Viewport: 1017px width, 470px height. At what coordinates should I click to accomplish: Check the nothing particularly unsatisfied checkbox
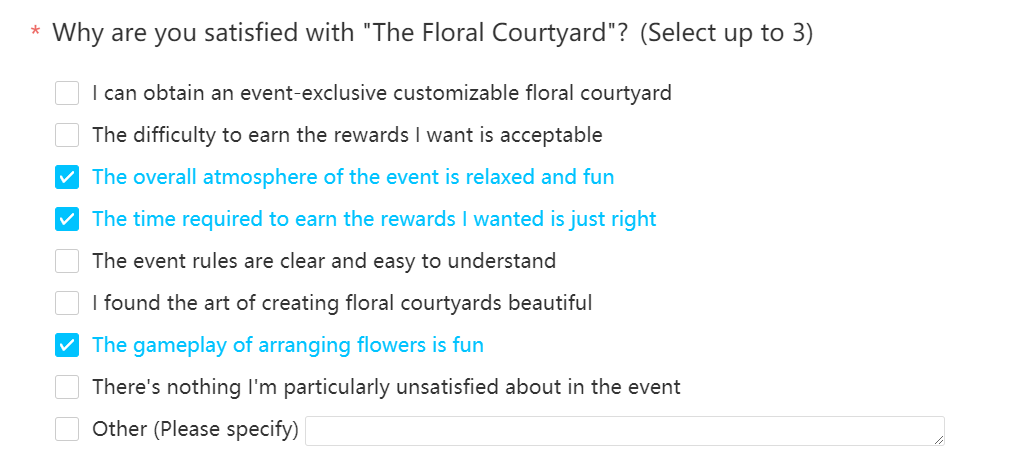[x=67, y=387]
